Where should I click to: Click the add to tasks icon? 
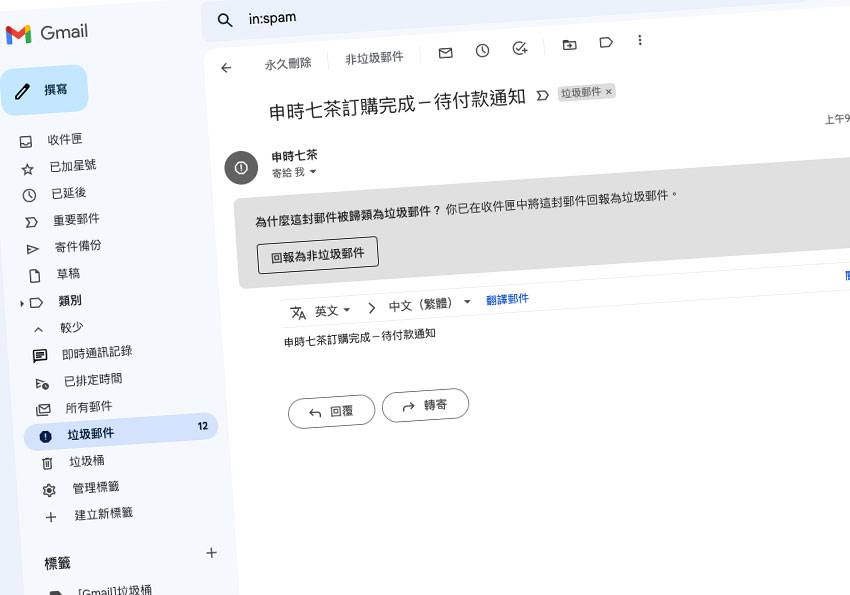coord(519,48)
